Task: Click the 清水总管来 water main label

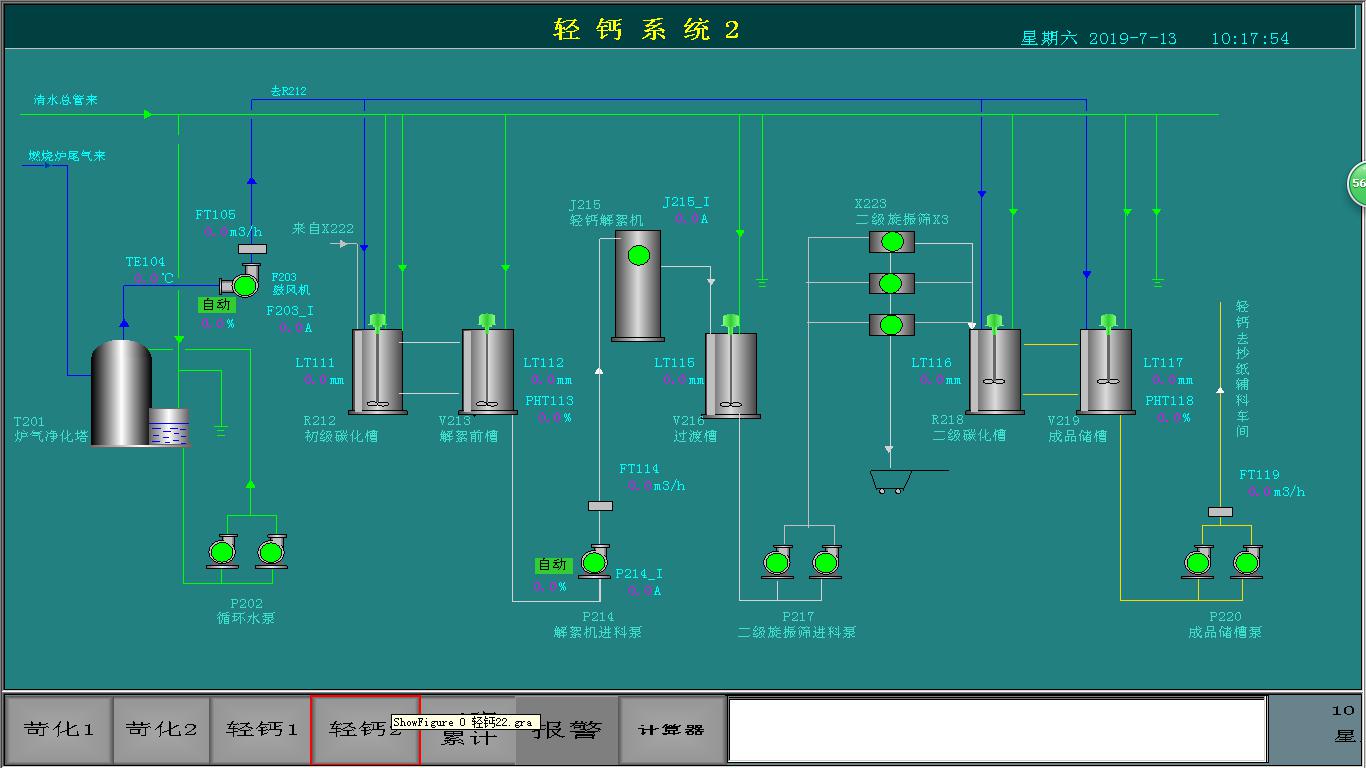Action: [x=66, y=100]
